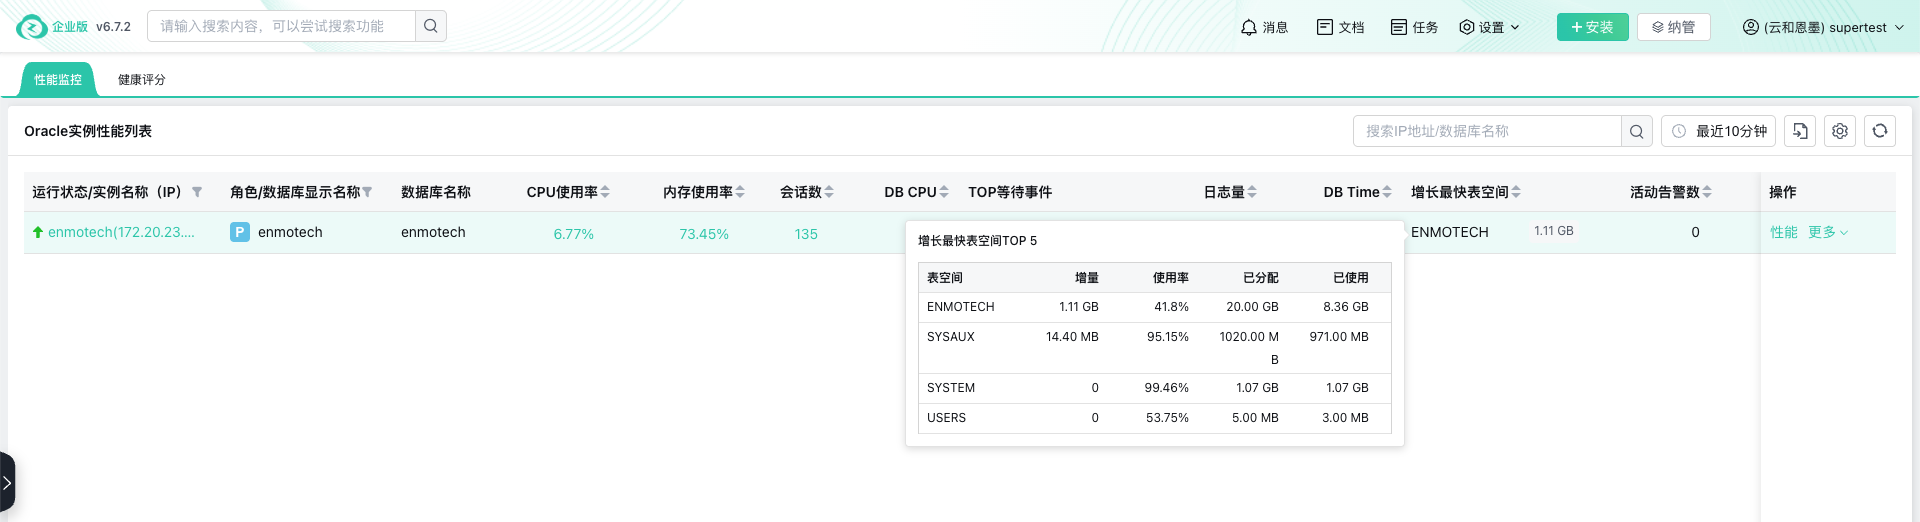Open the 设置 settings dropdown
Viewport: 1920px width, 522px height.
point(1489,27)
